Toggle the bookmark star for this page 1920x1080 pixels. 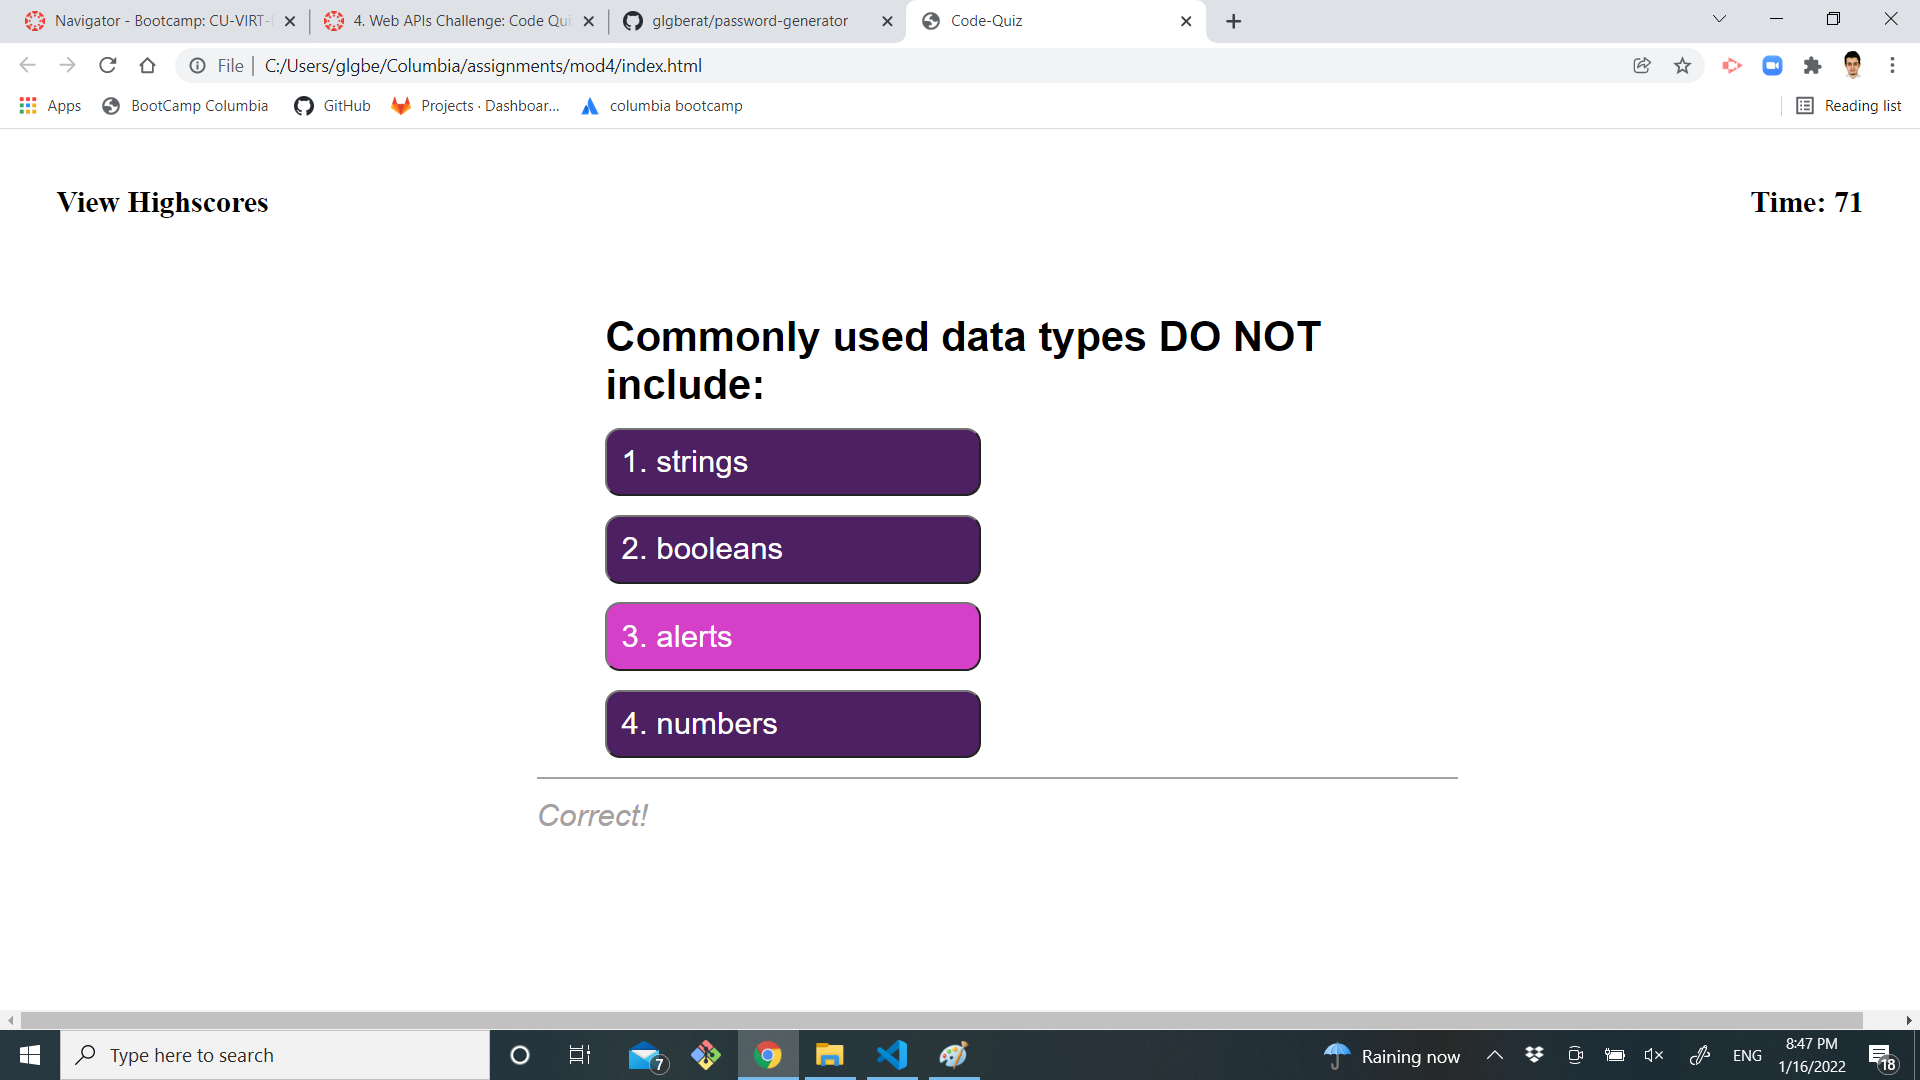pos(1683,65)
